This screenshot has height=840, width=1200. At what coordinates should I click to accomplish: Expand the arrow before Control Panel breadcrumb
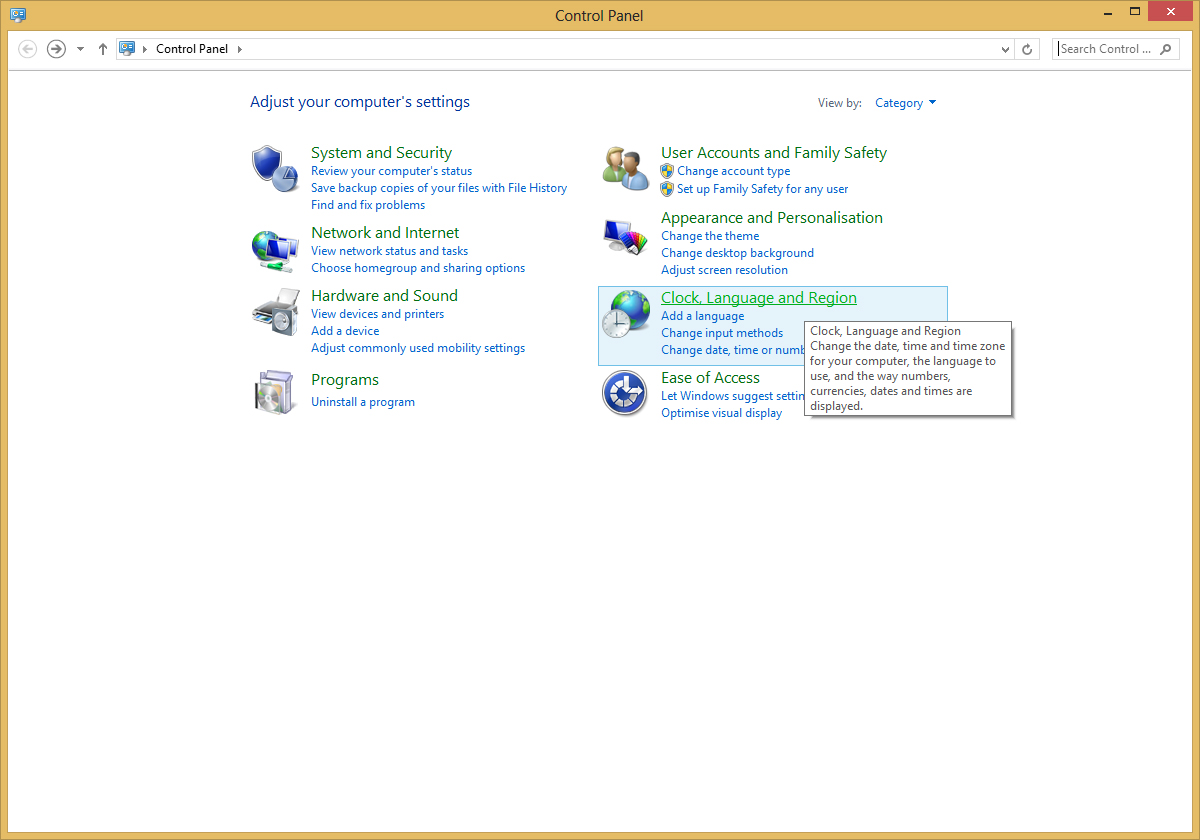[x=145, y=49]
